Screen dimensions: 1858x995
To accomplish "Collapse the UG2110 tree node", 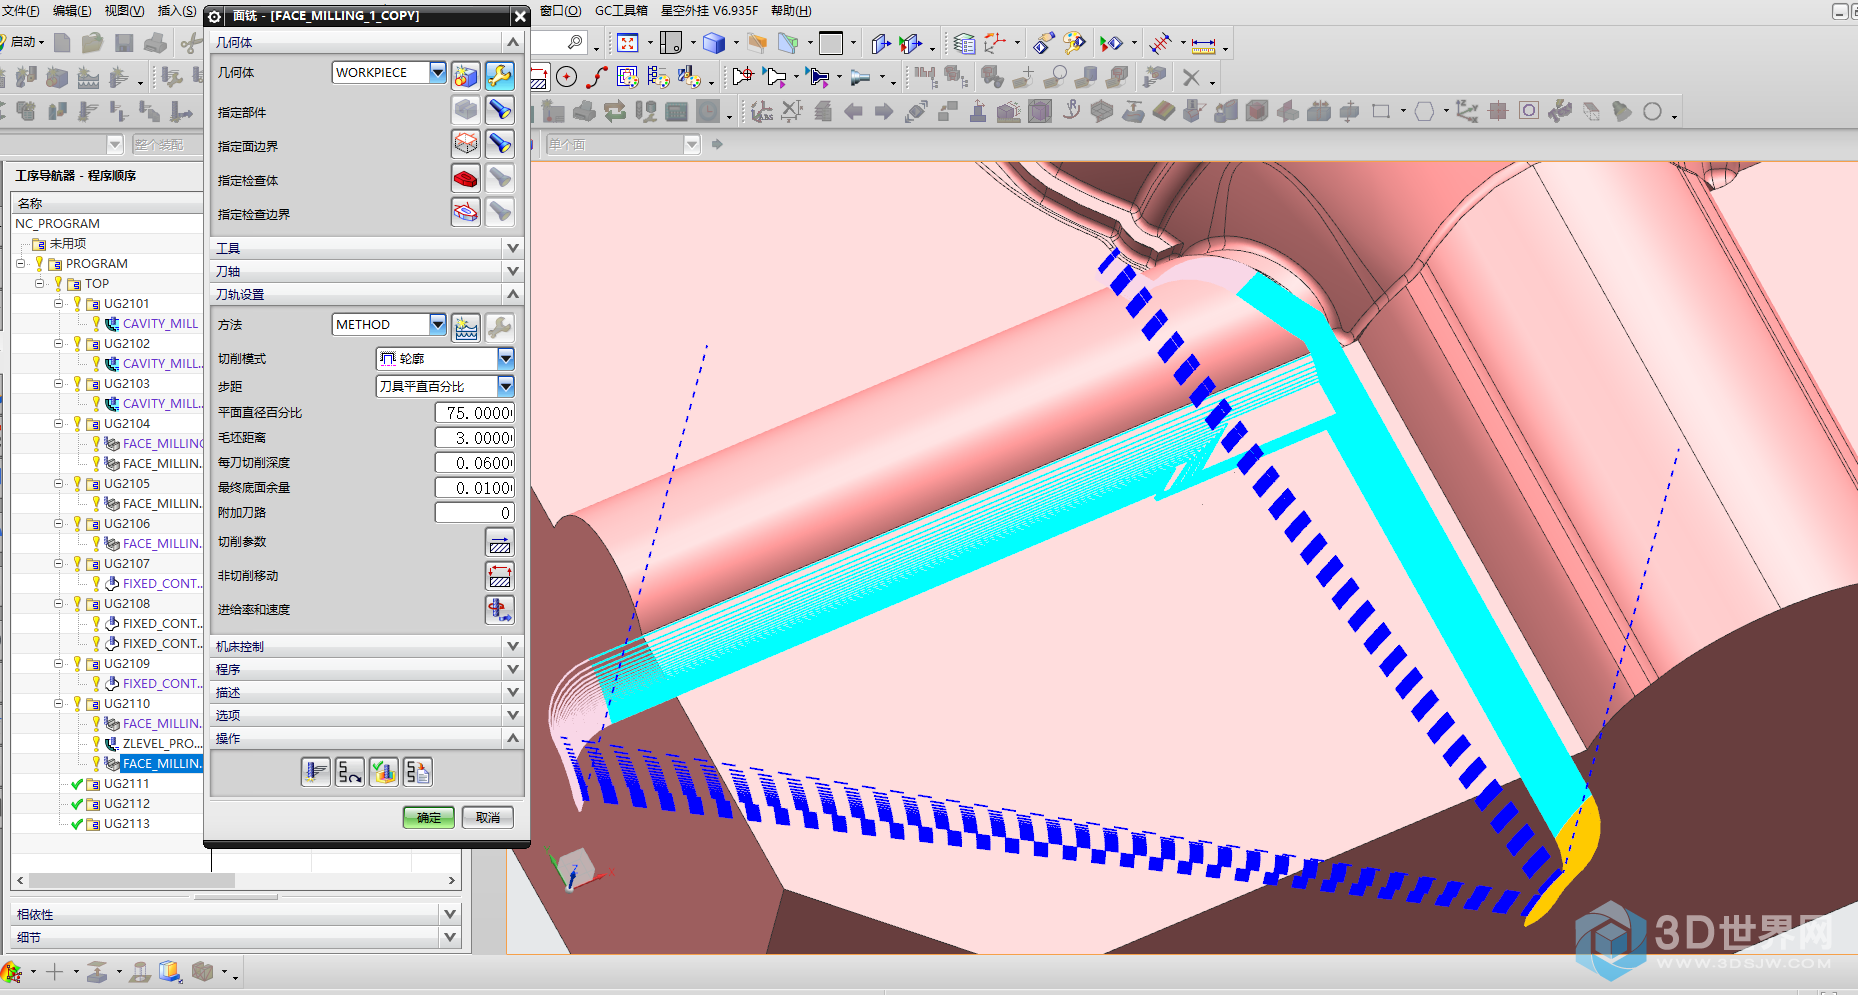I will point(59,703).
